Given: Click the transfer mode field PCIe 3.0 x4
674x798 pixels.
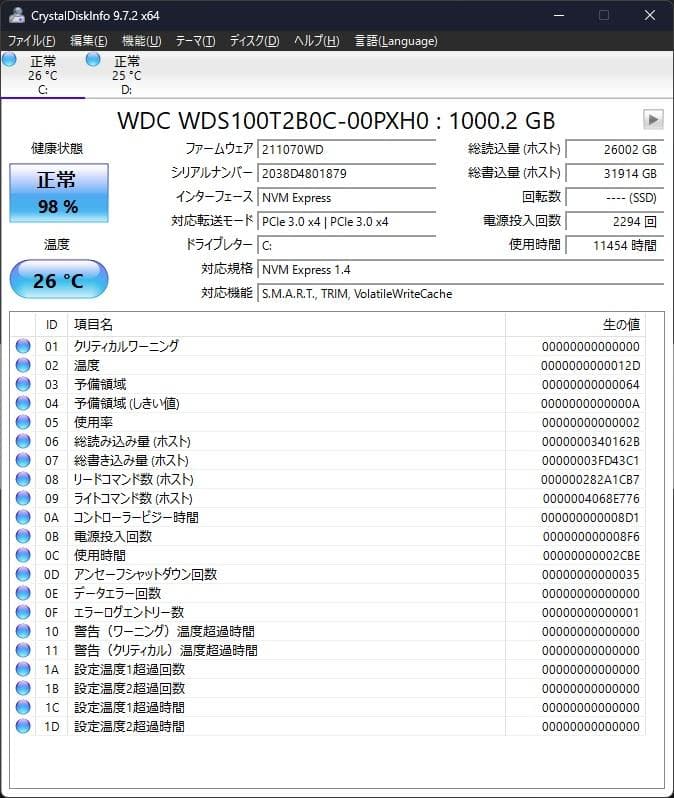Looking at the screenshot, I should click(x=347, y=221).
